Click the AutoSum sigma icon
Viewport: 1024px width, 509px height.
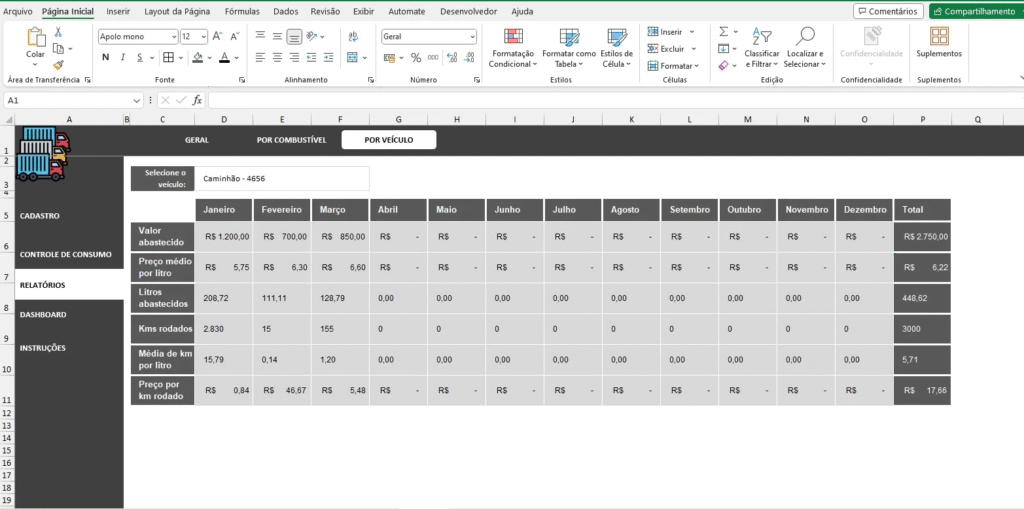[723, 32]
